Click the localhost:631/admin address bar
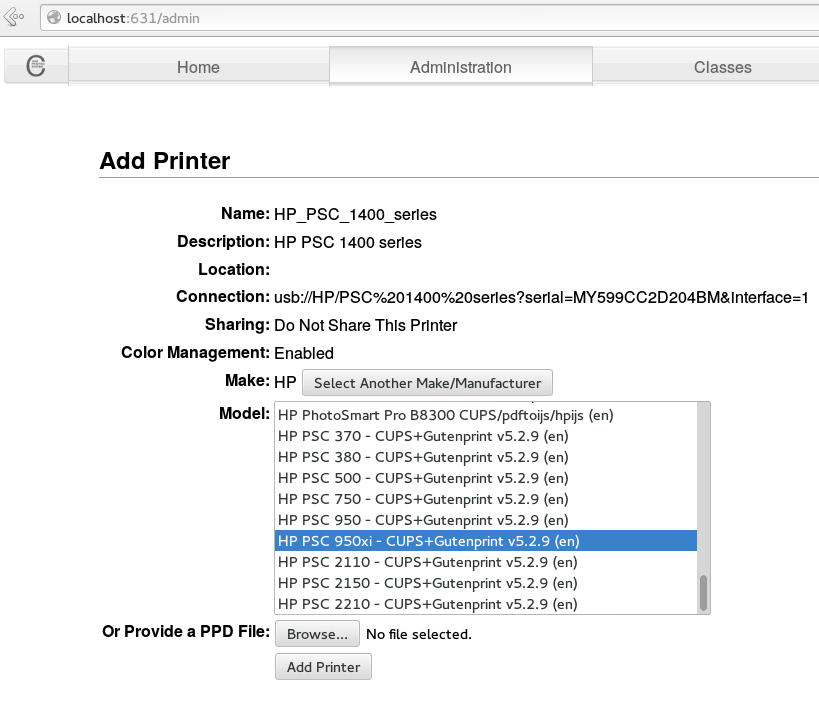The width and height of the screenshot is (819, 707). tap(428, 18)
